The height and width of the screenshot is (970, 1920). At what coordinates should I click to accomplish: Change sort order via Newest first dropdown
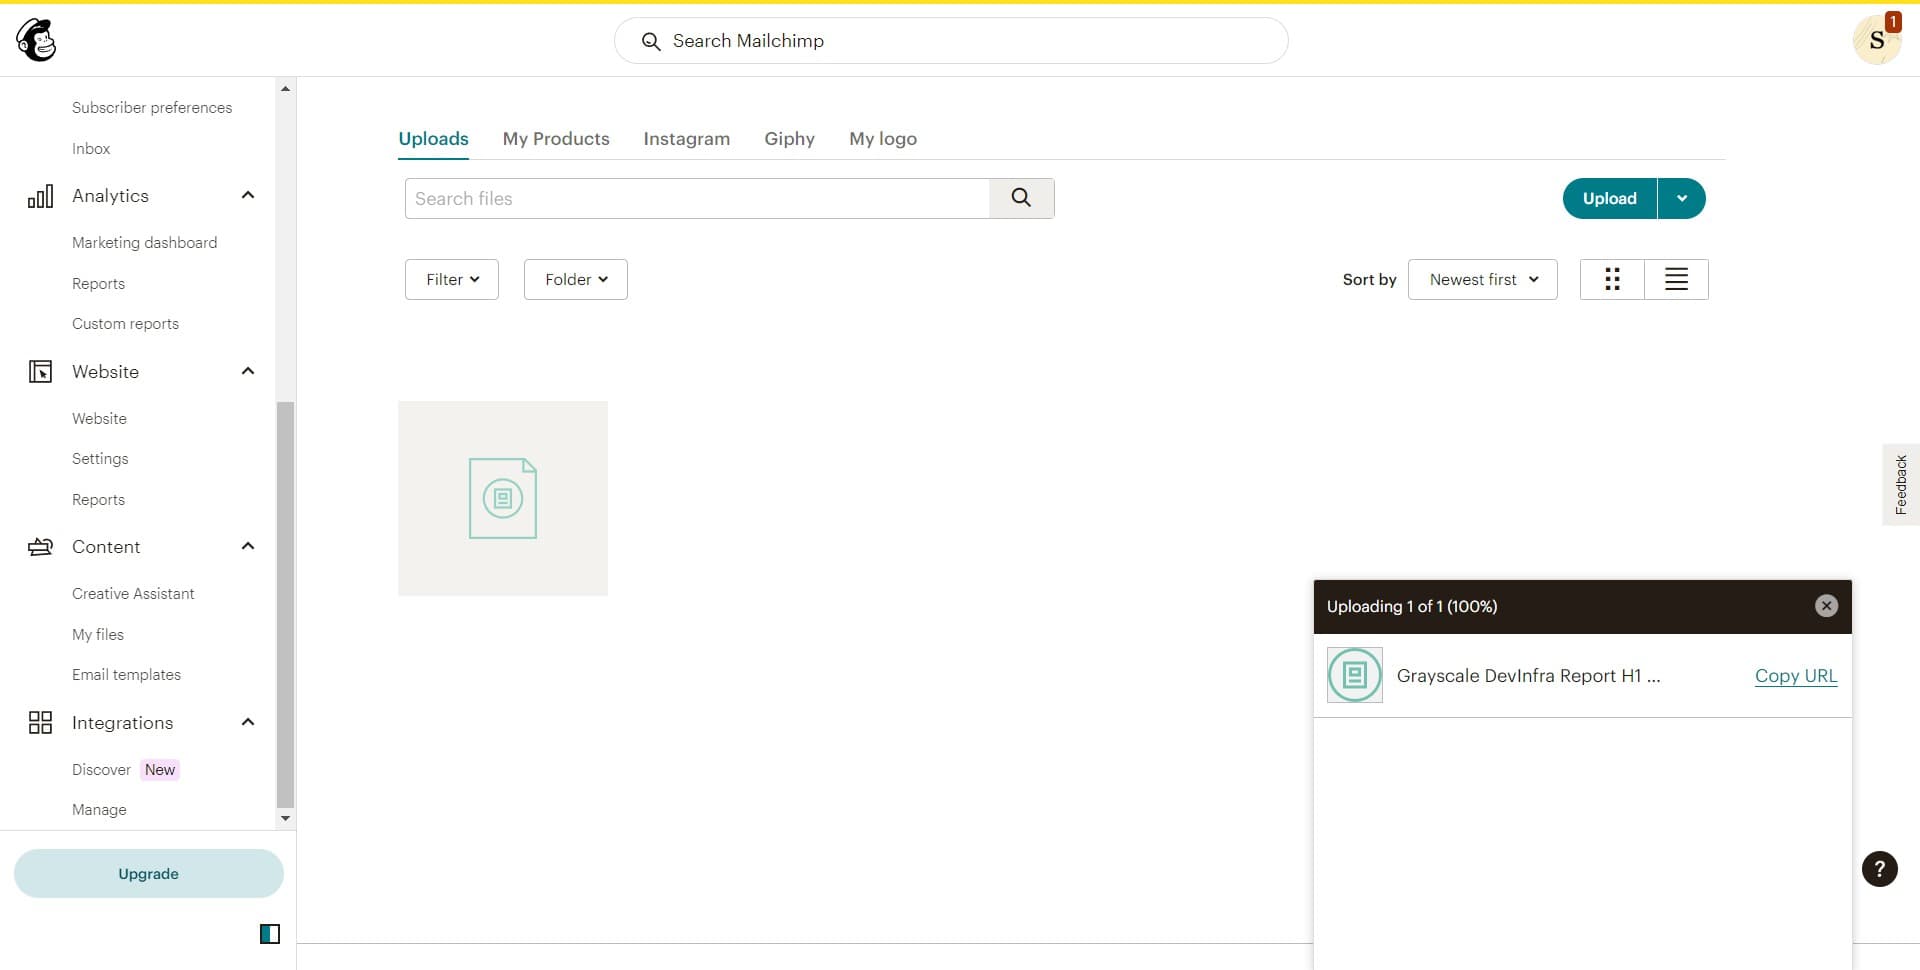pyautogui.click(x=1482, y=279)
